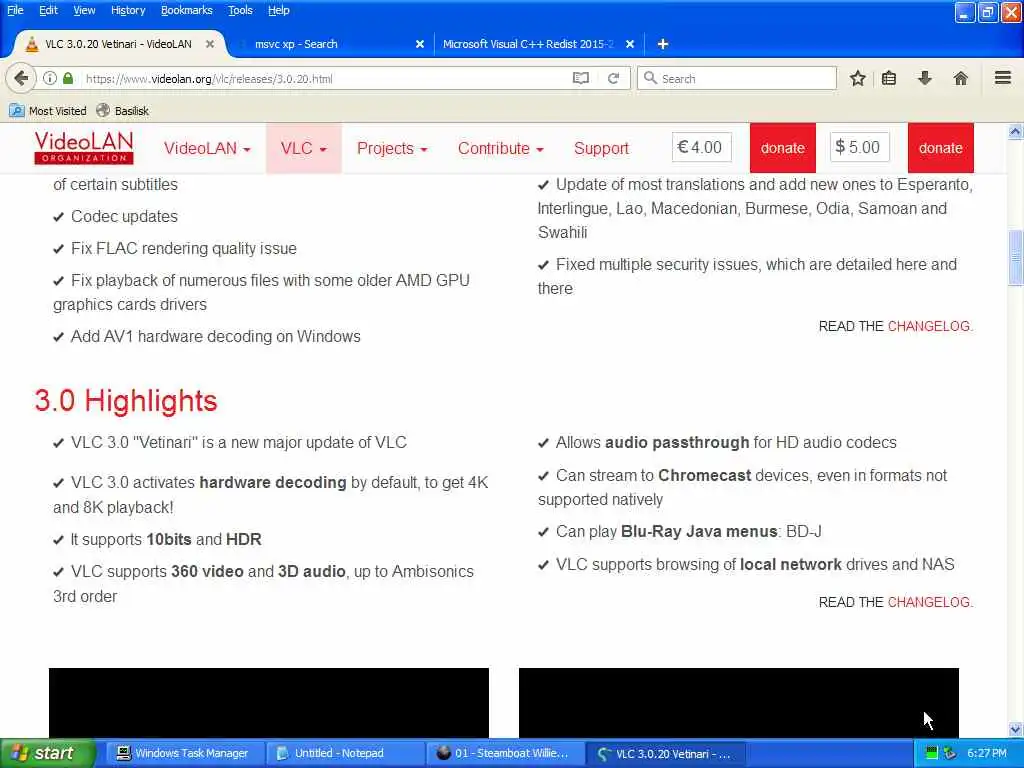Close the msvc xp - Search tab

click(x=420, y=44)
